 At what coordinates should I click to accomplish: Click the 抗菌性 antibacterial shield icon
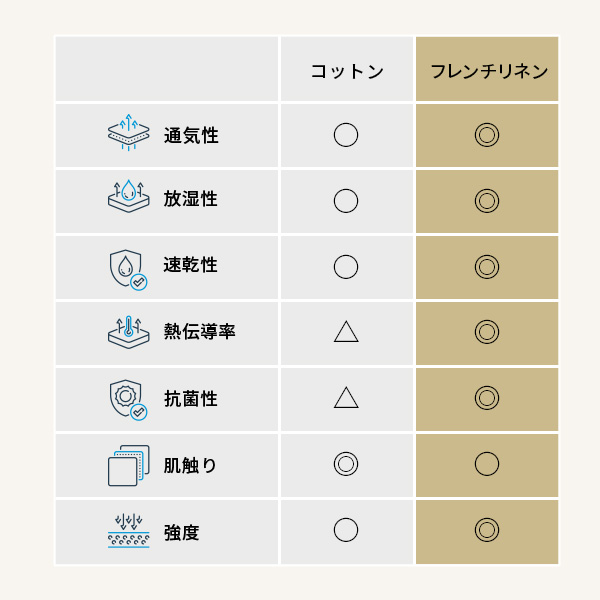click(x=128, y=399)
